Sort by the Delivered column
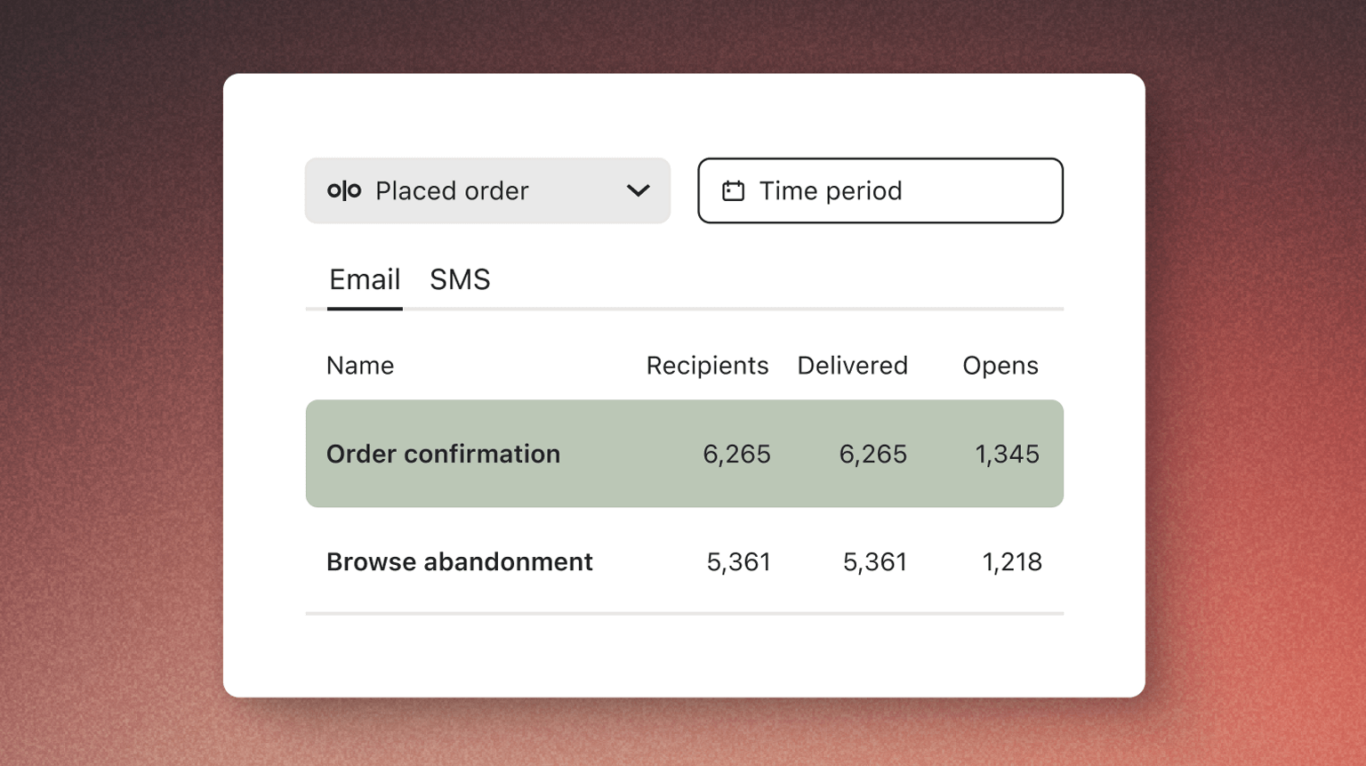The height and width of the screenshot is (766, 1366). pos(852,365)
